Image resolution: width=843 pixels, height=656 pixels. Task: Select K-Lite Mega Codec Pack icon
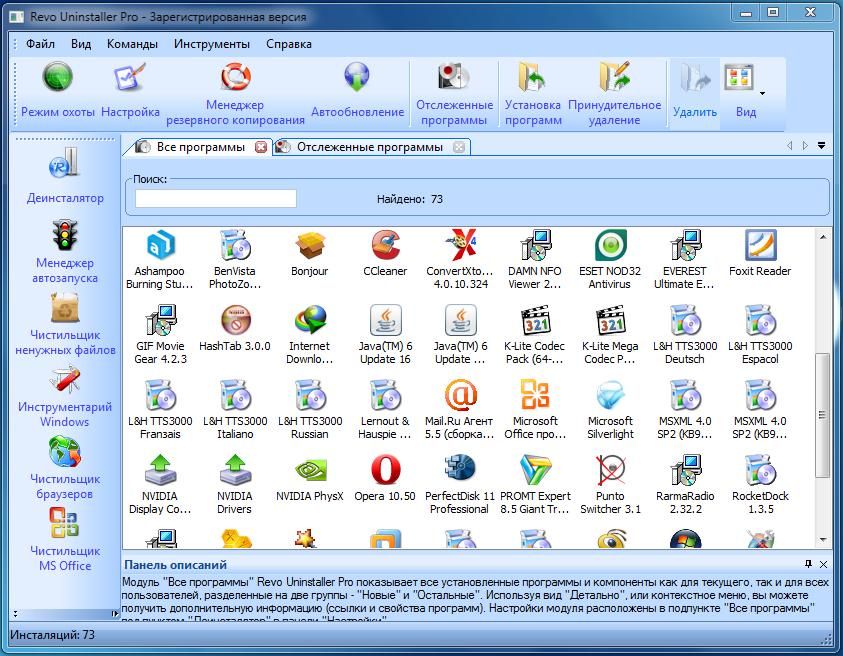point(610,320)
